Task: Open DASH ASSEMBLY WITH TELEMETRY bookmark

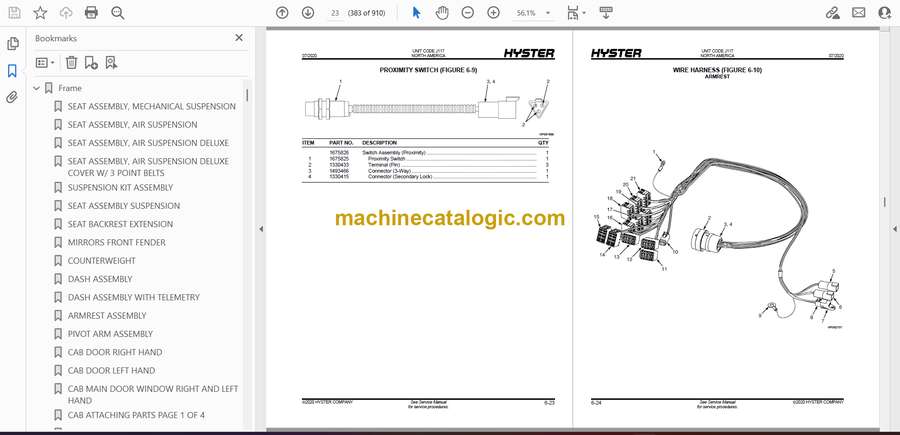Action: [134, 297]
